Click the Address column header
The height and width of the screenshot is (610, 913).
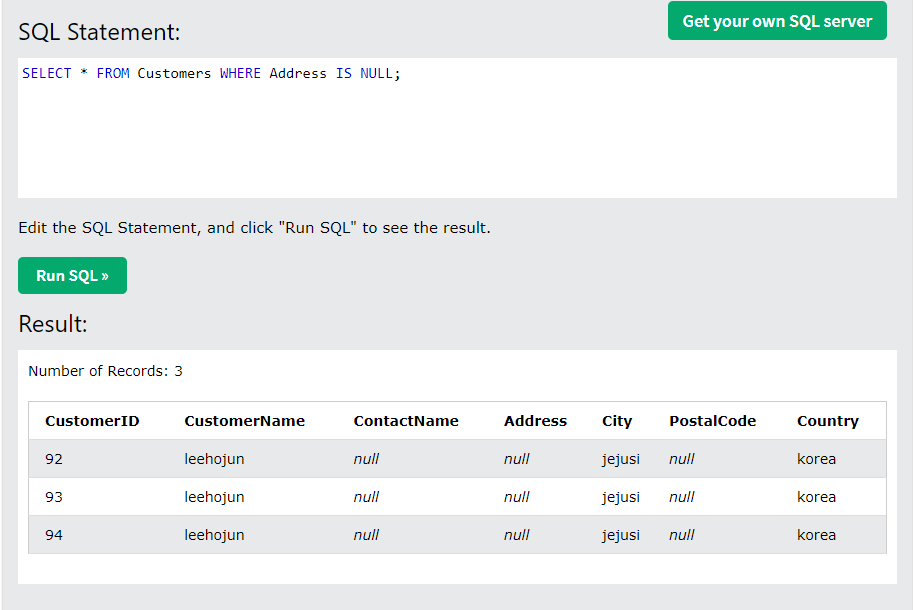tap(535, 421)
